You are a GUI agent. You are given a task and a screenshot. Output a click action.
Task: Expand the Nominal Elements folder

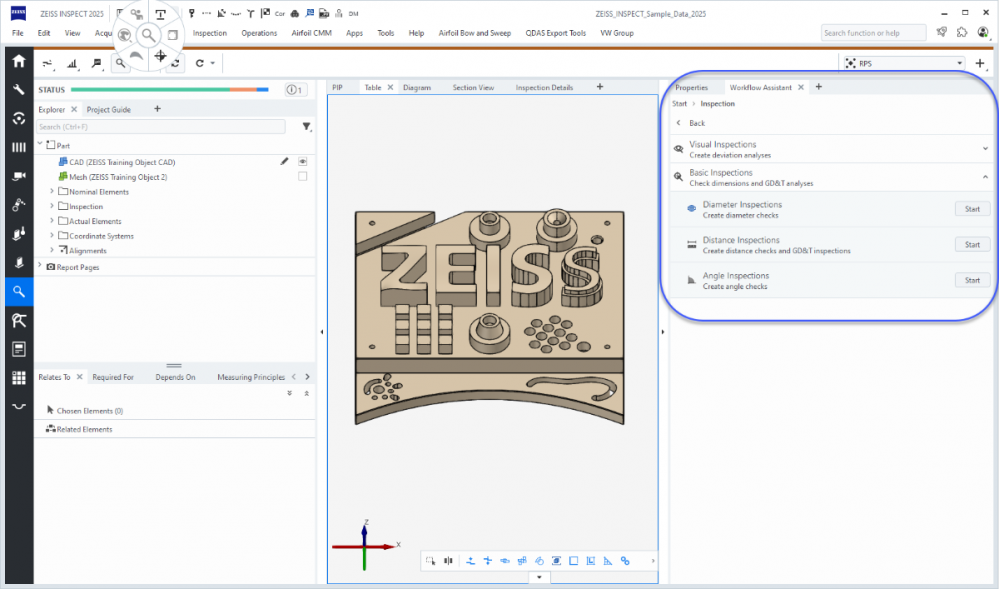point(52,192)
